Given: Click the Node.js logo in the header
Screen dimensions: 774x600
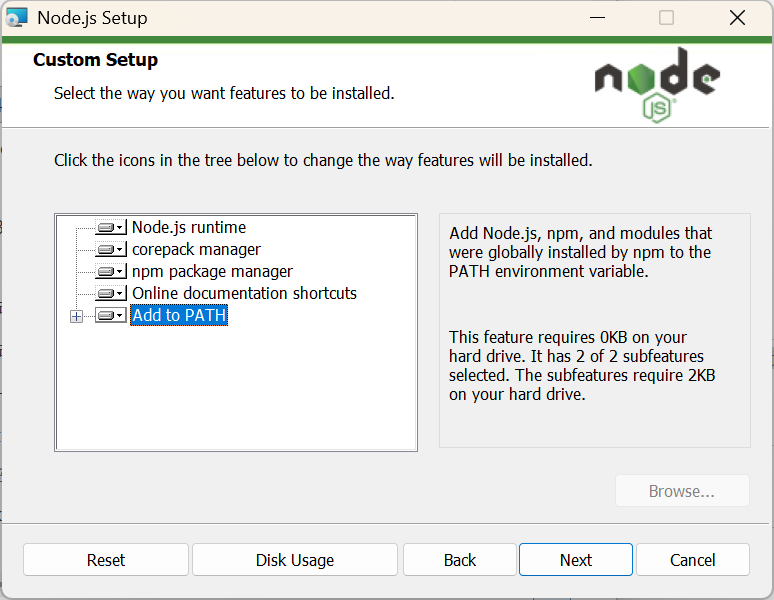Looking at the screenshot, I should 657,85.
